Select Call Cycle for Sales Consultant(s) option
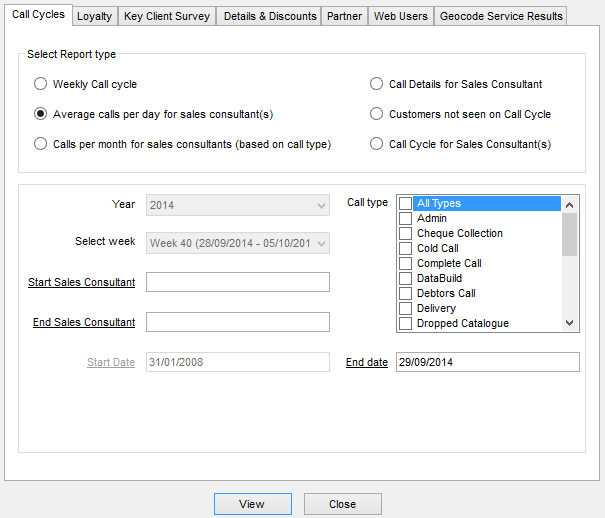 coord(377,144)
